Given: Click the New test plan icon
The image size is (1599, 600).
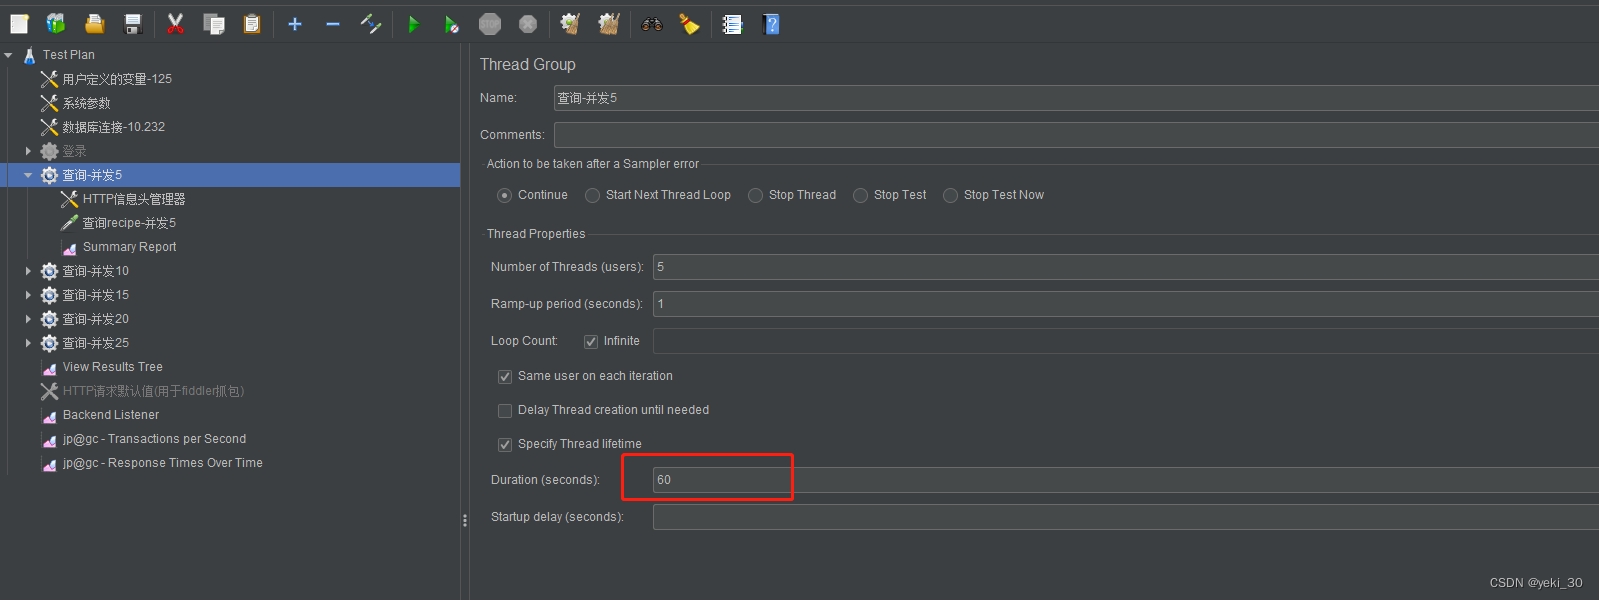Looking at the screenshot, I should pos(19,24).
